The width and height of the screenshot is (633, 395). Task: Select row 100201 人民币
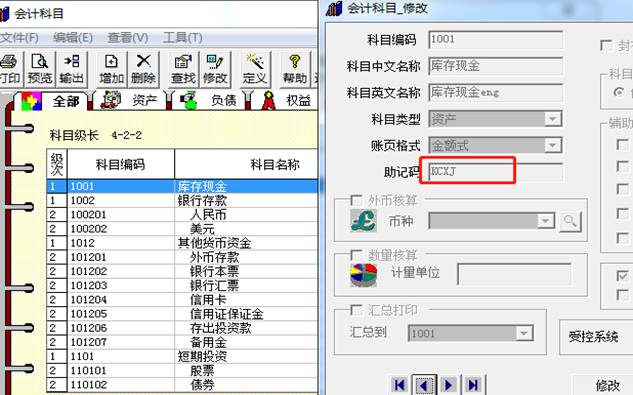coord(182,215)
